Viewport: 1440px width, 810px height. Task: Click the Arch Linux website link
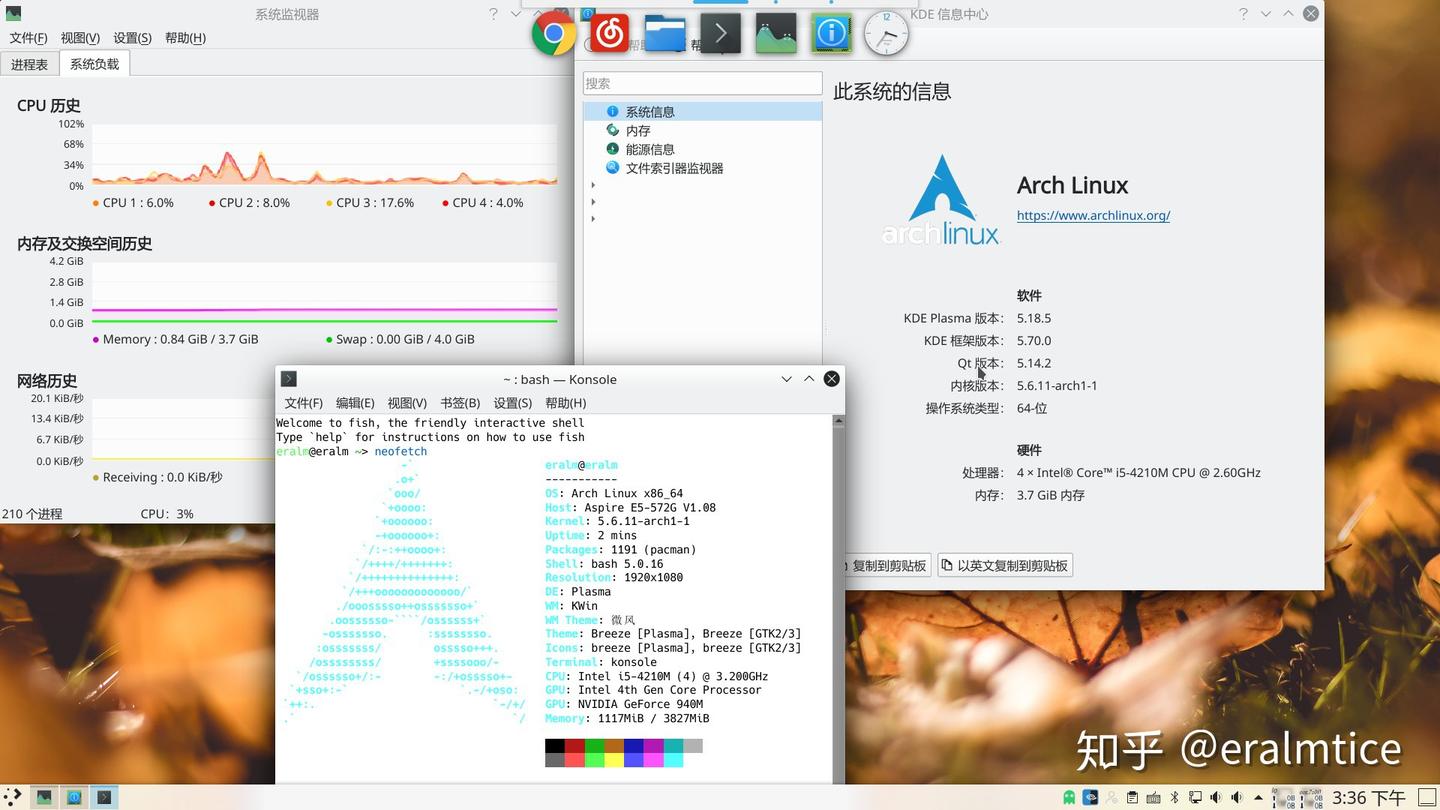click(x=1092, y=215)
